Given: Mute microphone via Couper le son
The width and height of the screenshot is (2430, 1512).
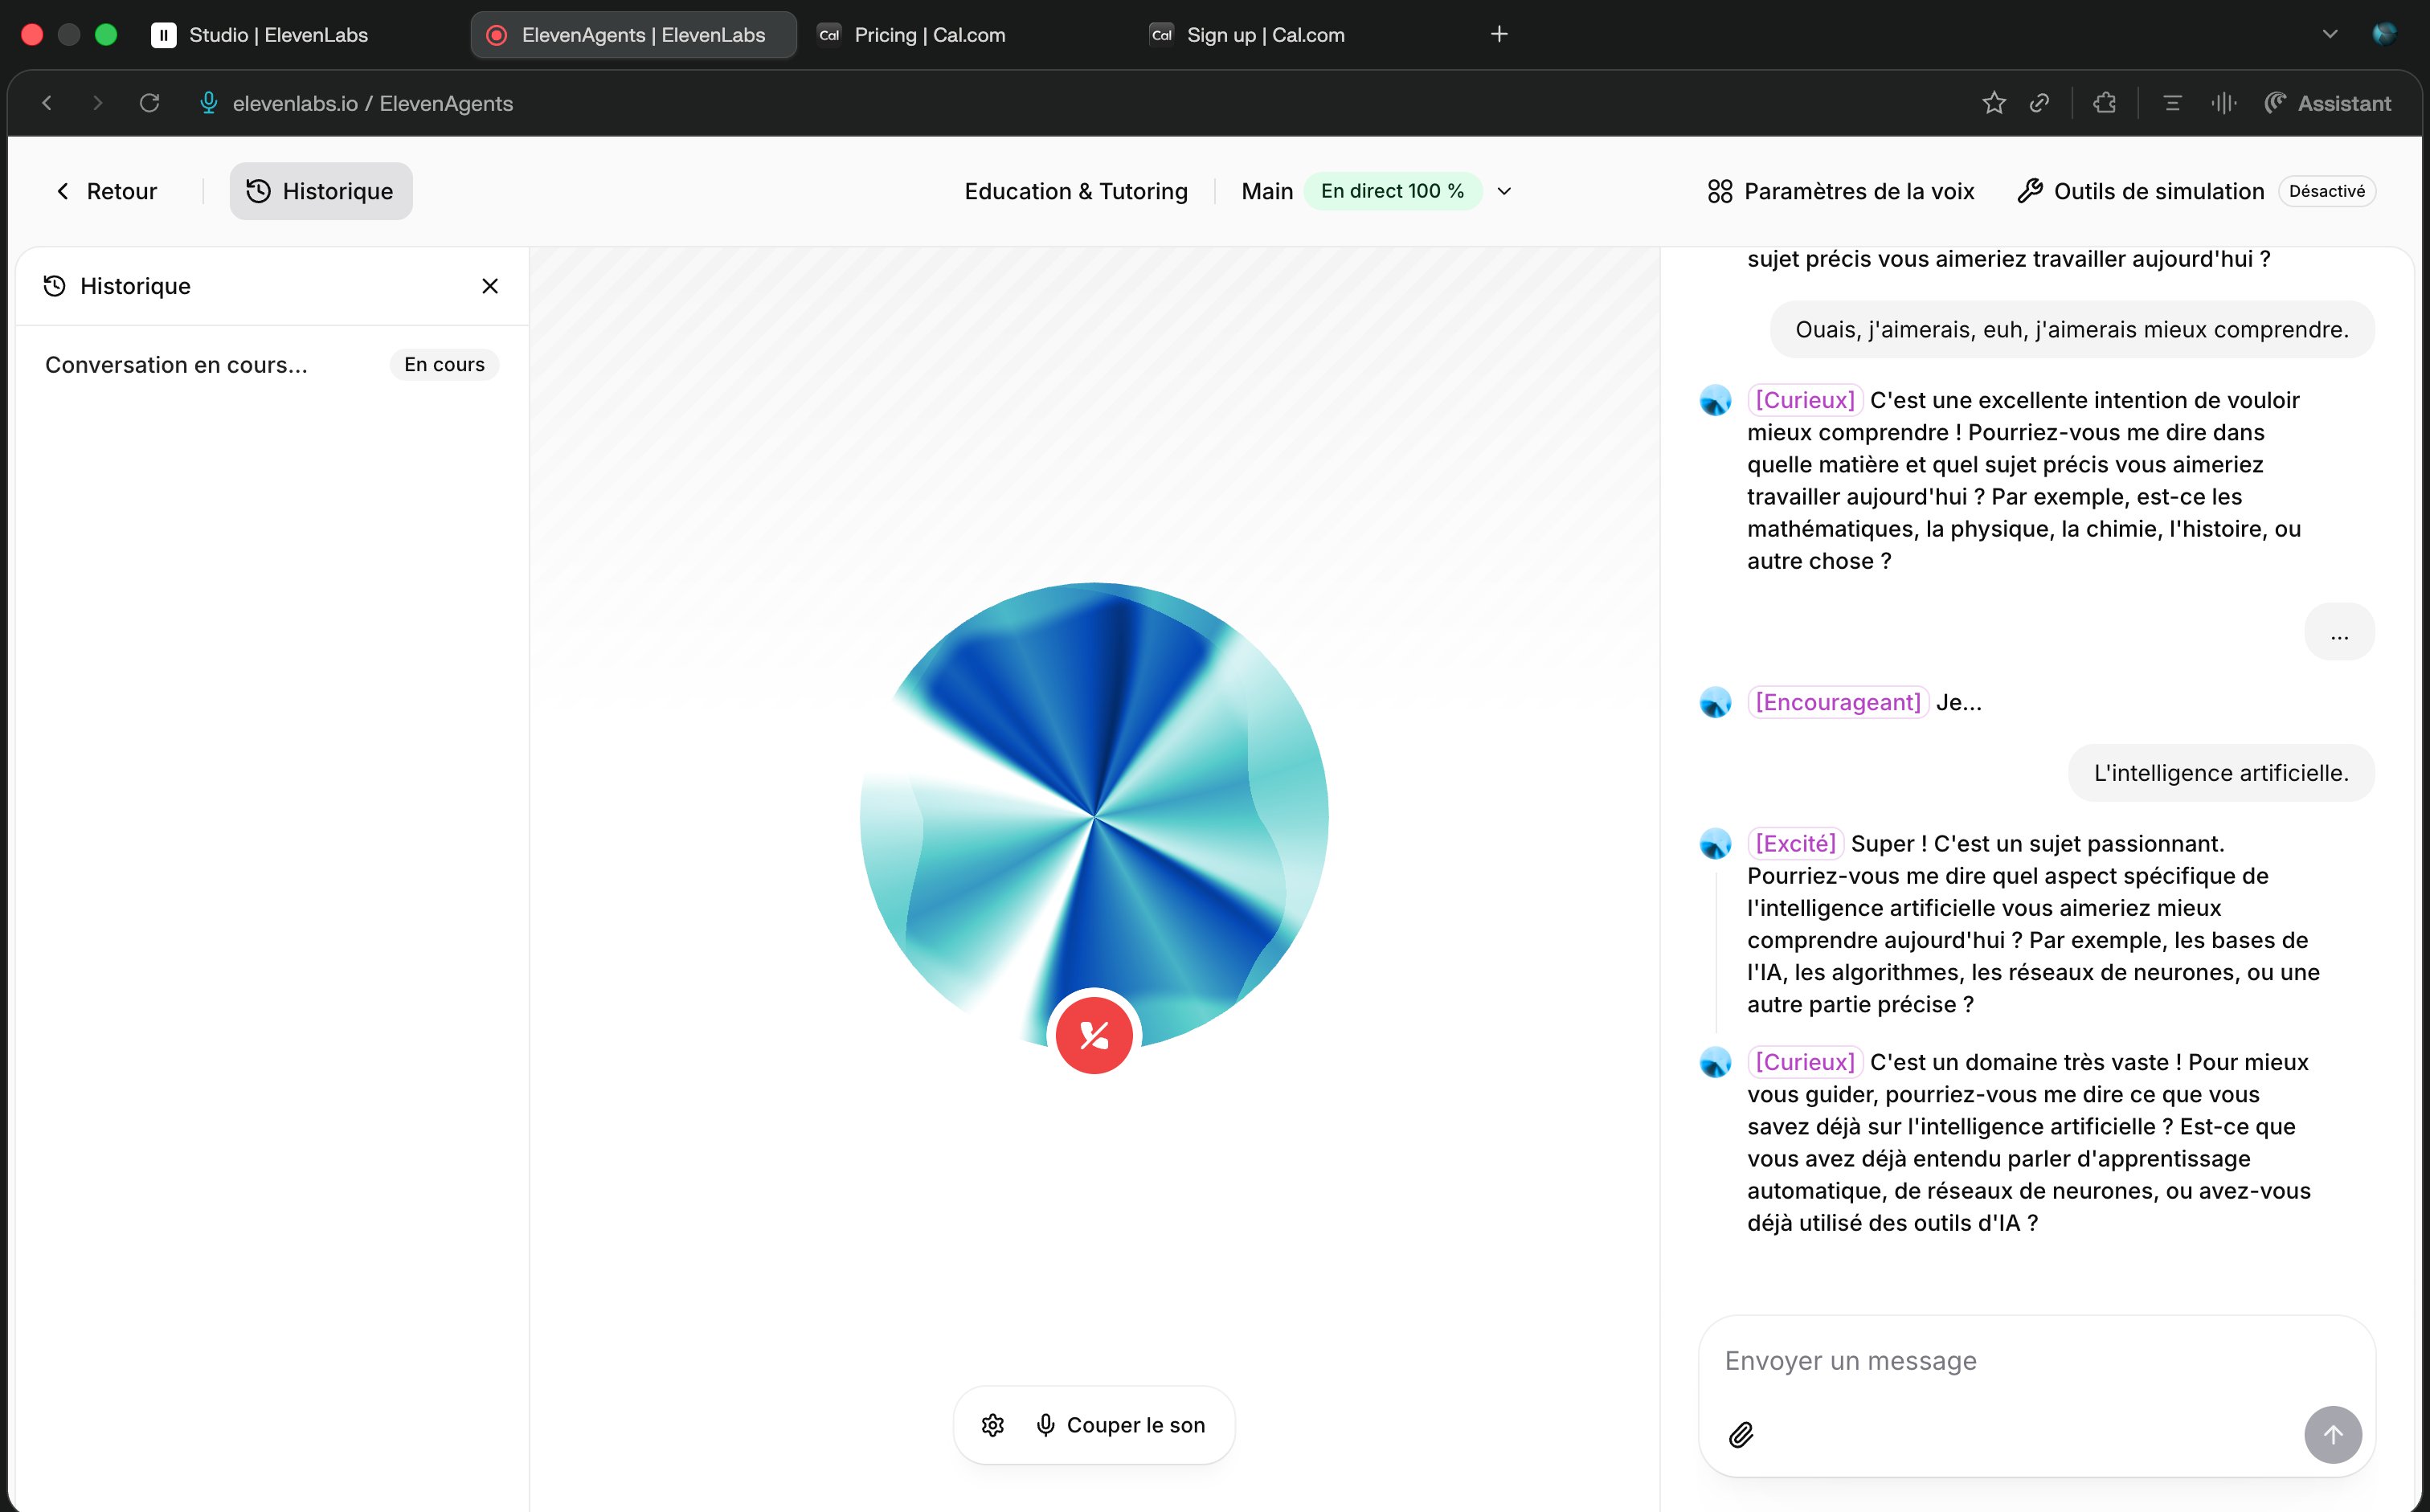Looking at the screenshot, I should 1120,1425.
